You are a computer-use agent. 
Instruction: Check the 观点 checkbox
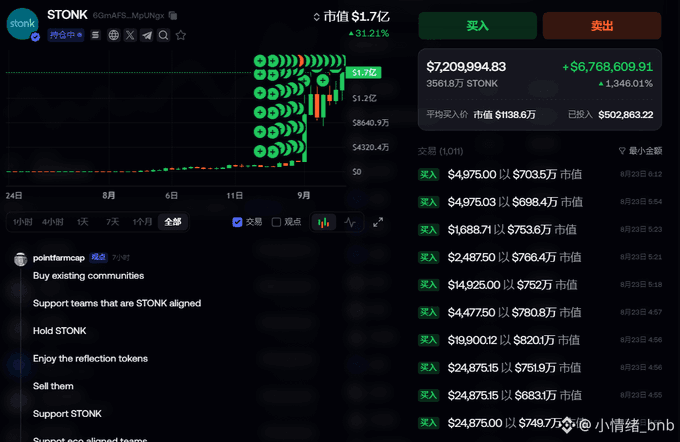click(x=276, y=222)
